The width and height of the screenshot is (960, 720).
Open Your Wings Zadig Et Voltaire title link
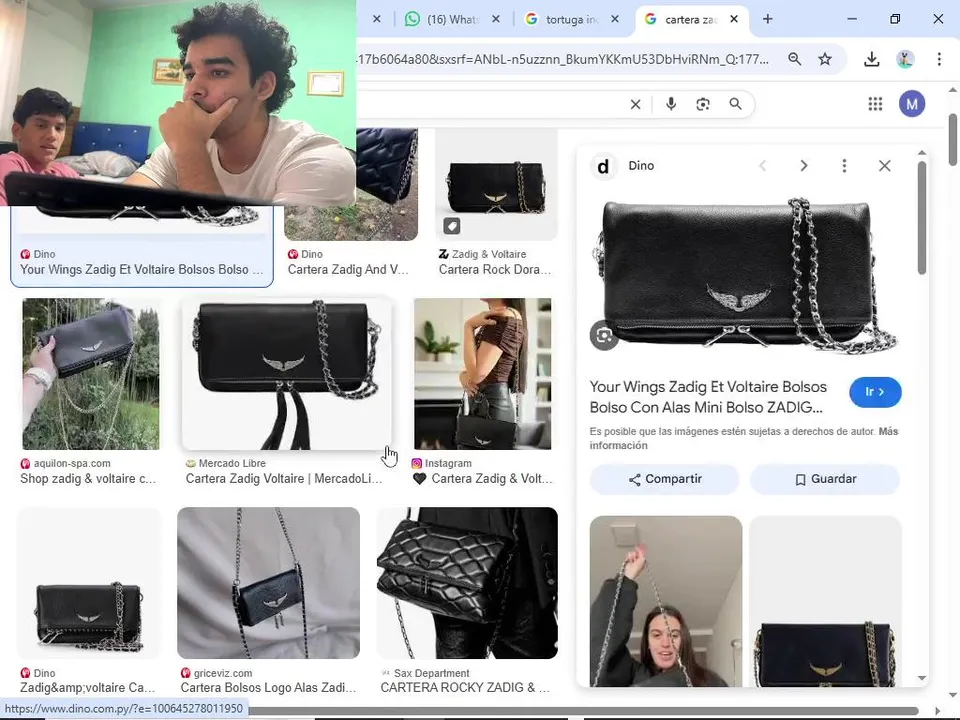(x=708, y=397)
